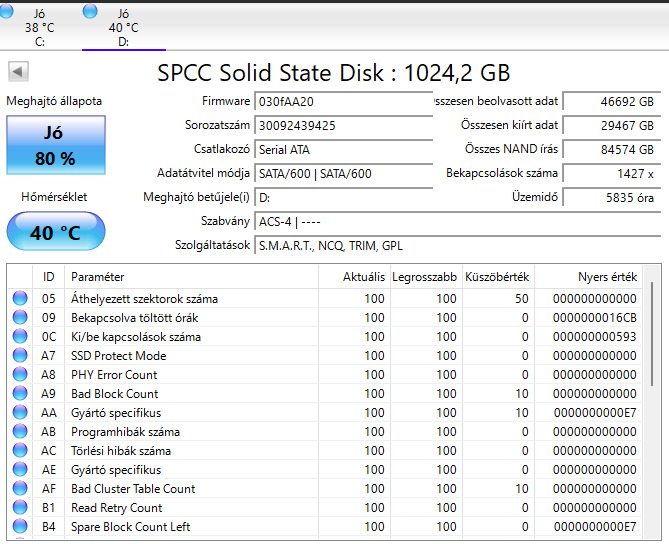Select the Áthelyezett szektorok száma row

[144, 299]
